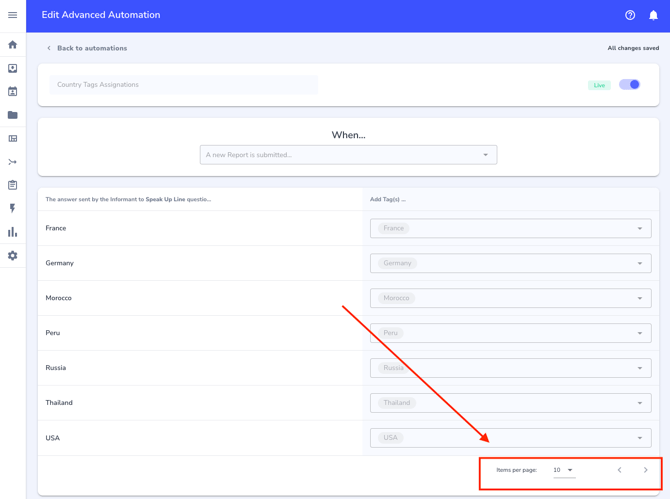The width and height of the screenshot is (670, 499).
Task: Open the tag dropdown for Peru
Action: [640, 333]
